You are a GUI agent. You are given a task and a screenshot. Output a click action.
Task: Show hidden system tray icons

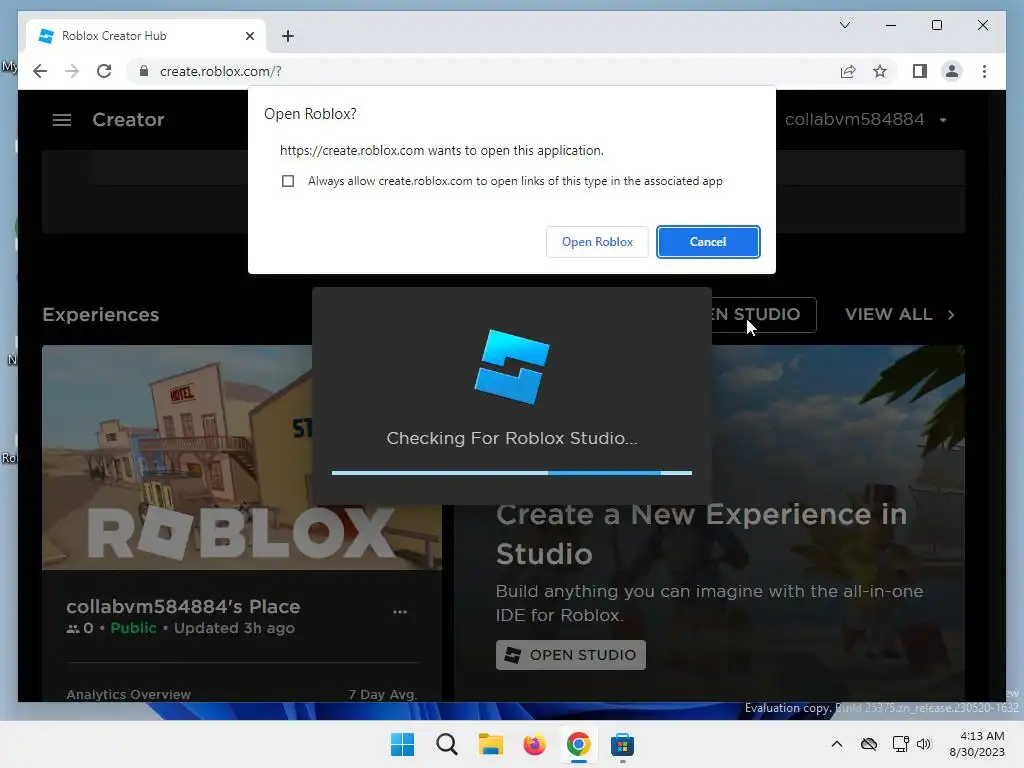(837, 744)
